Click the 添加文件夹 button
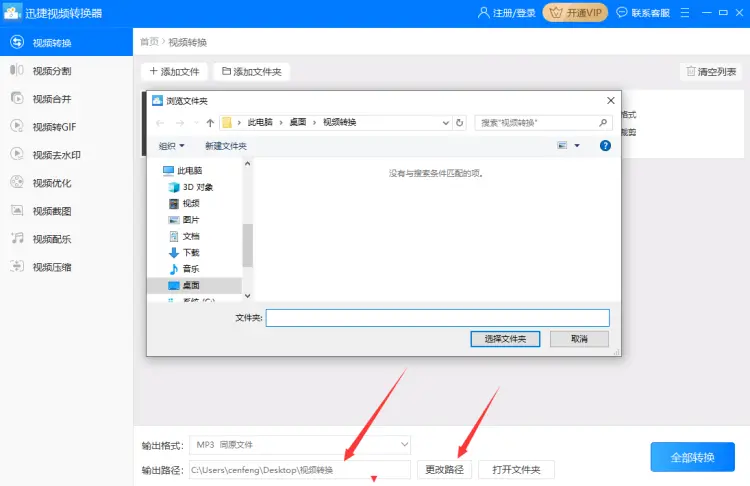Image resolution: width=750 pixels, height=486 pixels. 252,72
